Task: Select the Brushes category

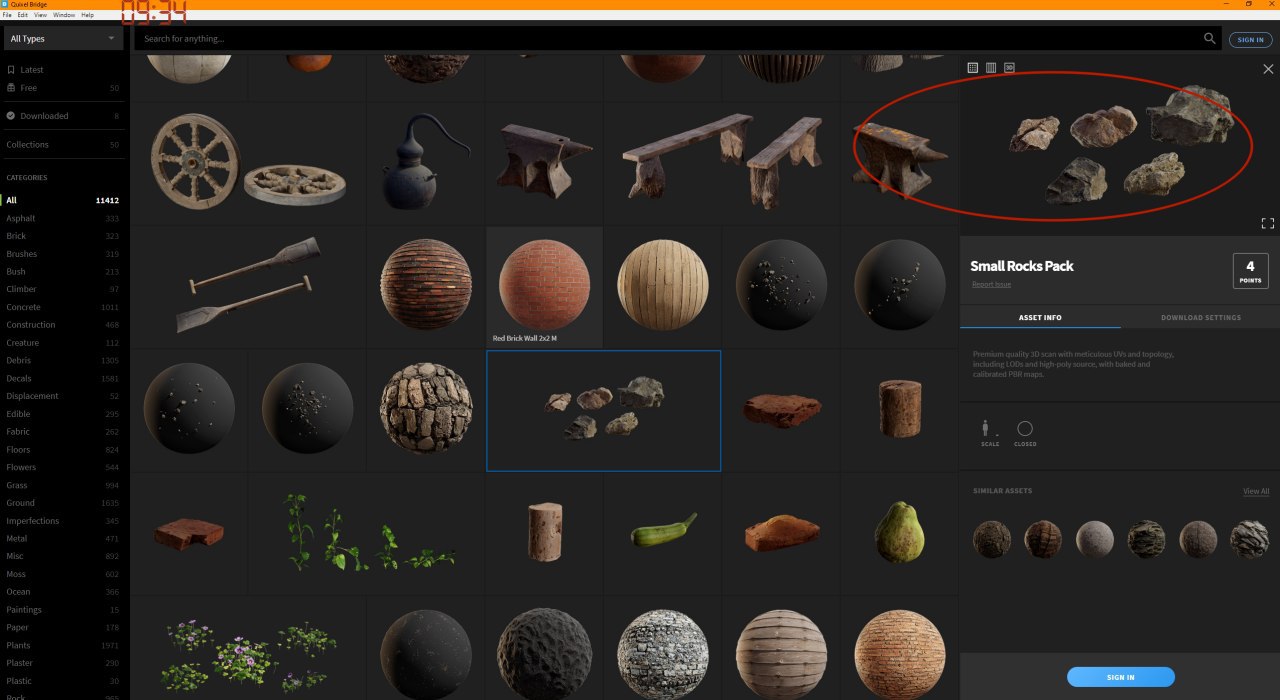Action: tap(63, 254)
